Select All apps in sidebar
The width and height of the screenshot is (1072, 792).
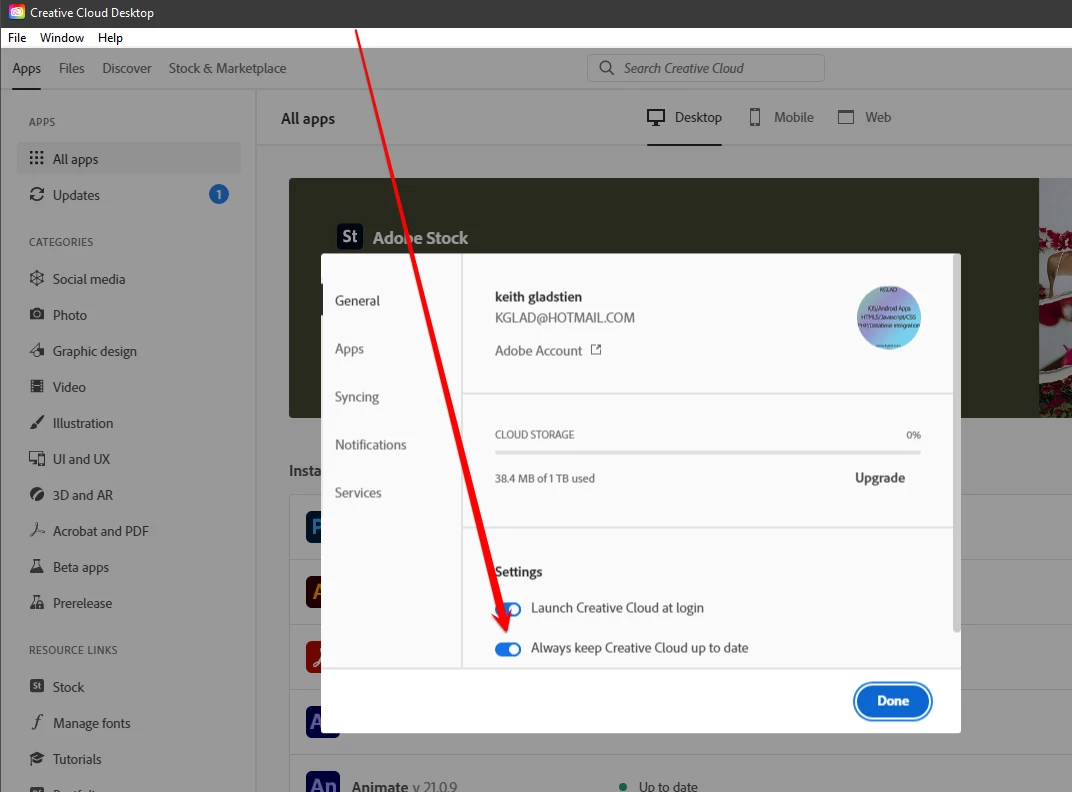pos(129,159)
